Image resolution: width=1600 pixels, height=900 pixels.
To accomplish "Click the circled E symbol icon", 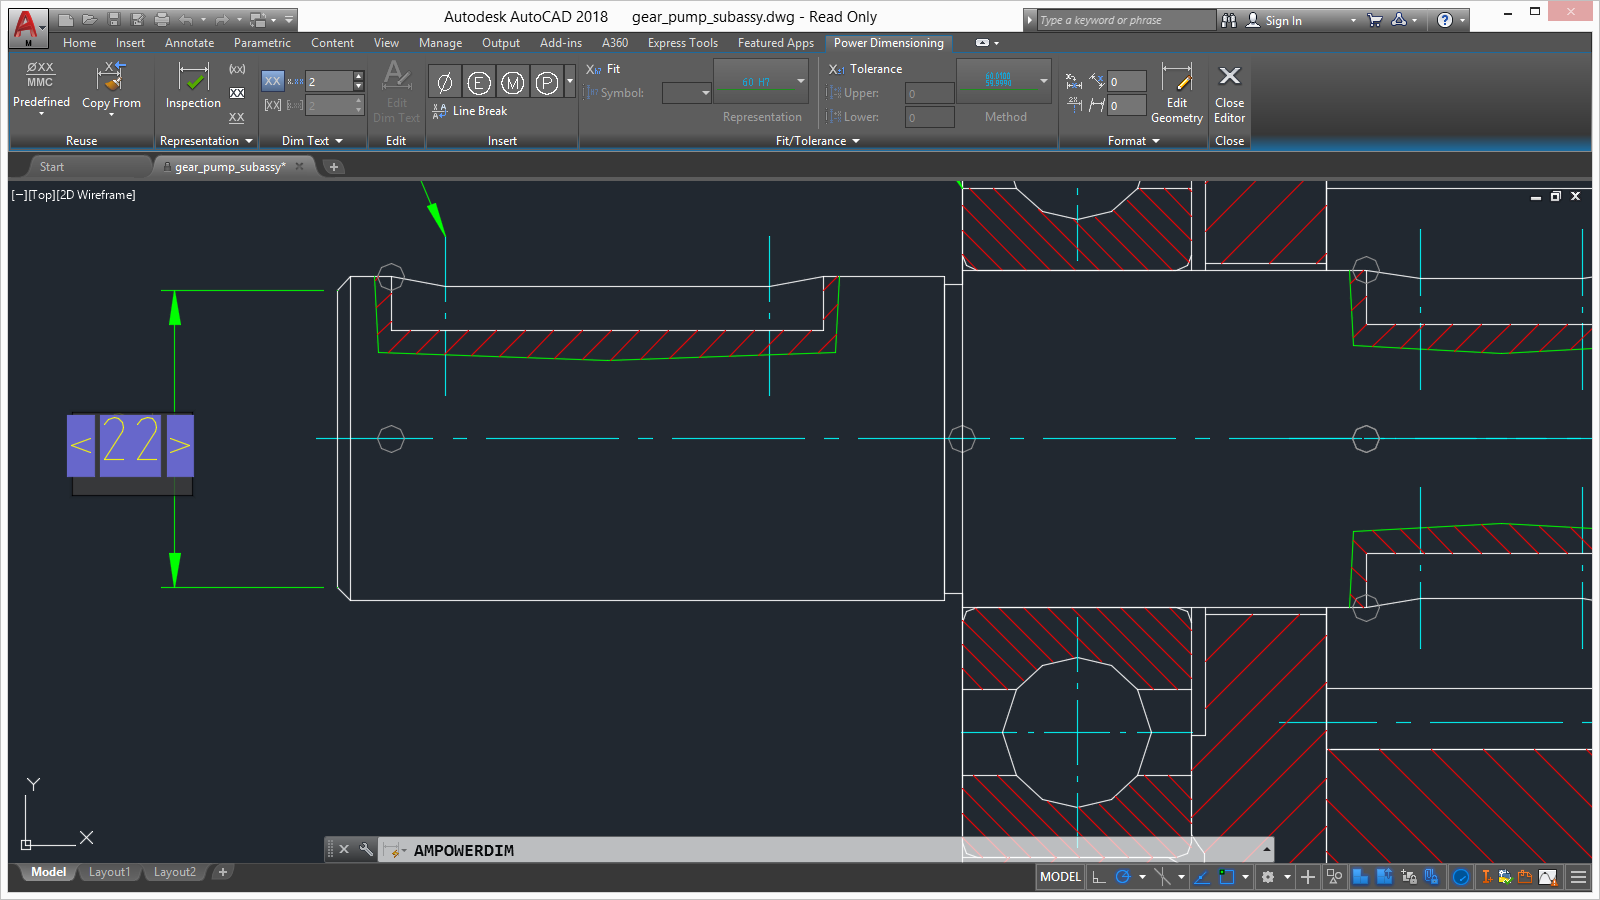I will point(479,83).
